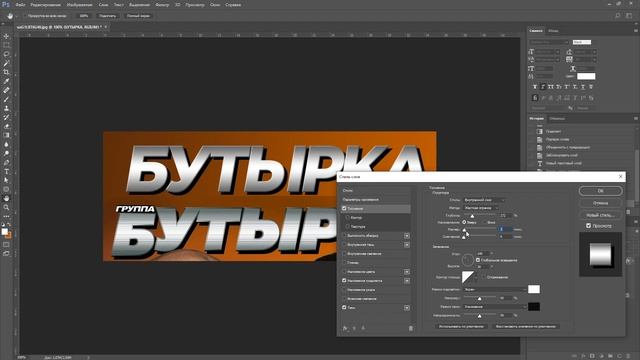
Task: Select the Вниз direction radio button
Action: coord(484,222)
